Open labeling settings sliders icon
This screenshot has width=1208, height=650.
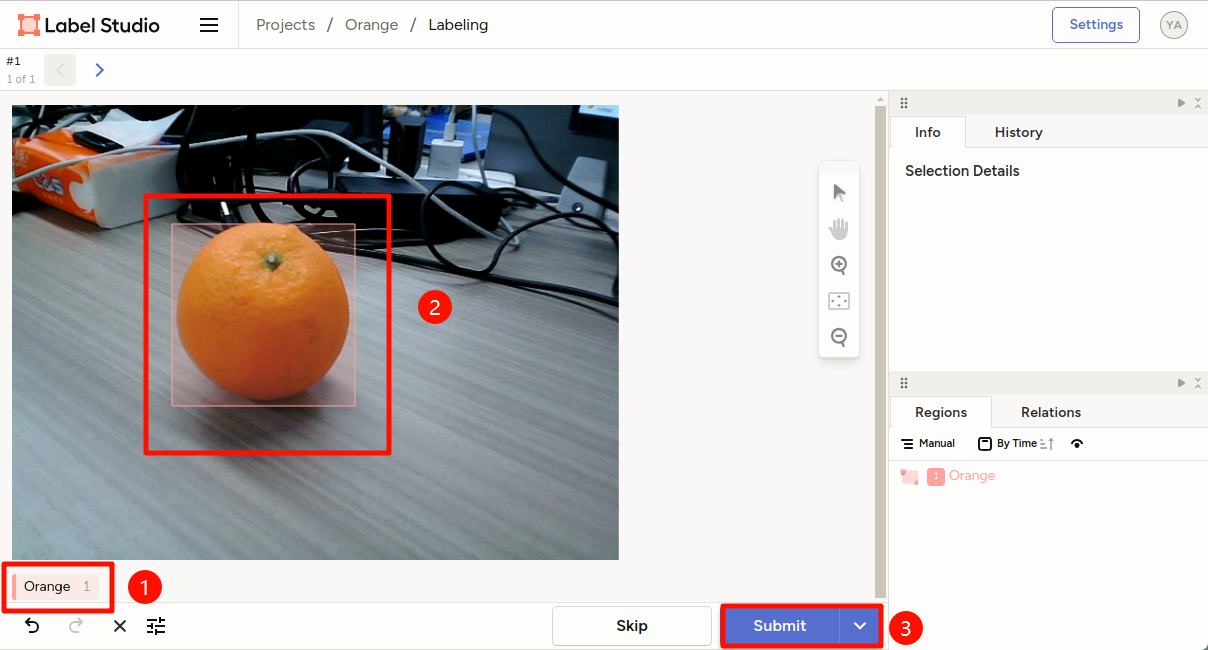156,626
